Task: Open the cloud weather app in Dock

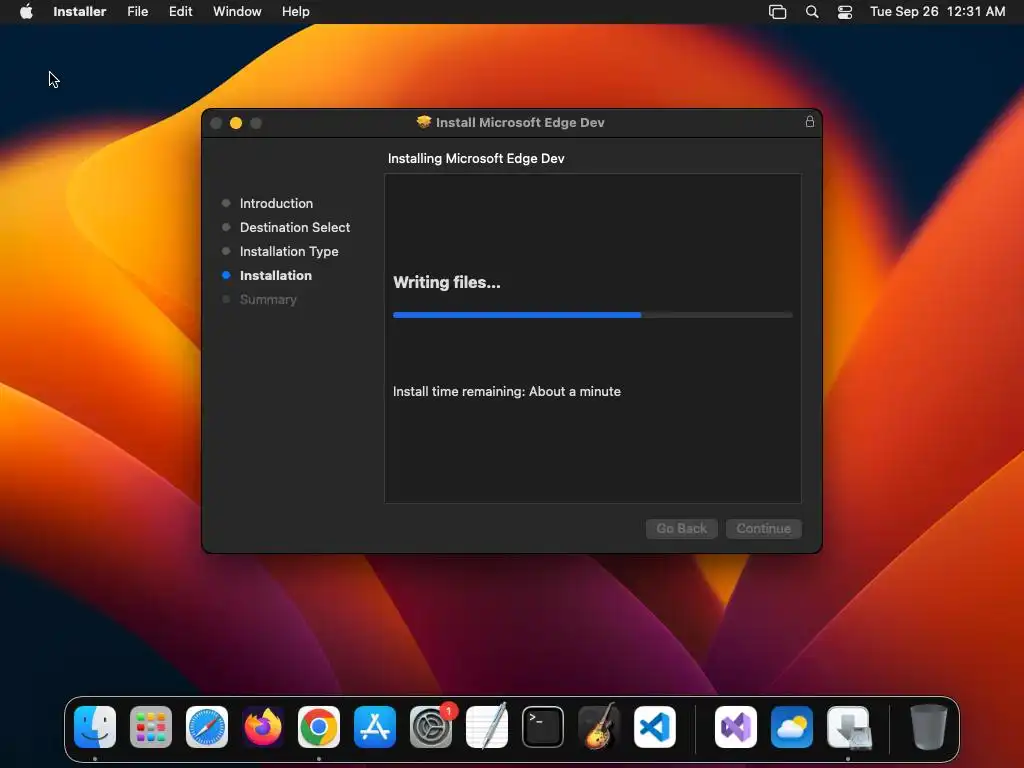Action: (x=792, y=727)
